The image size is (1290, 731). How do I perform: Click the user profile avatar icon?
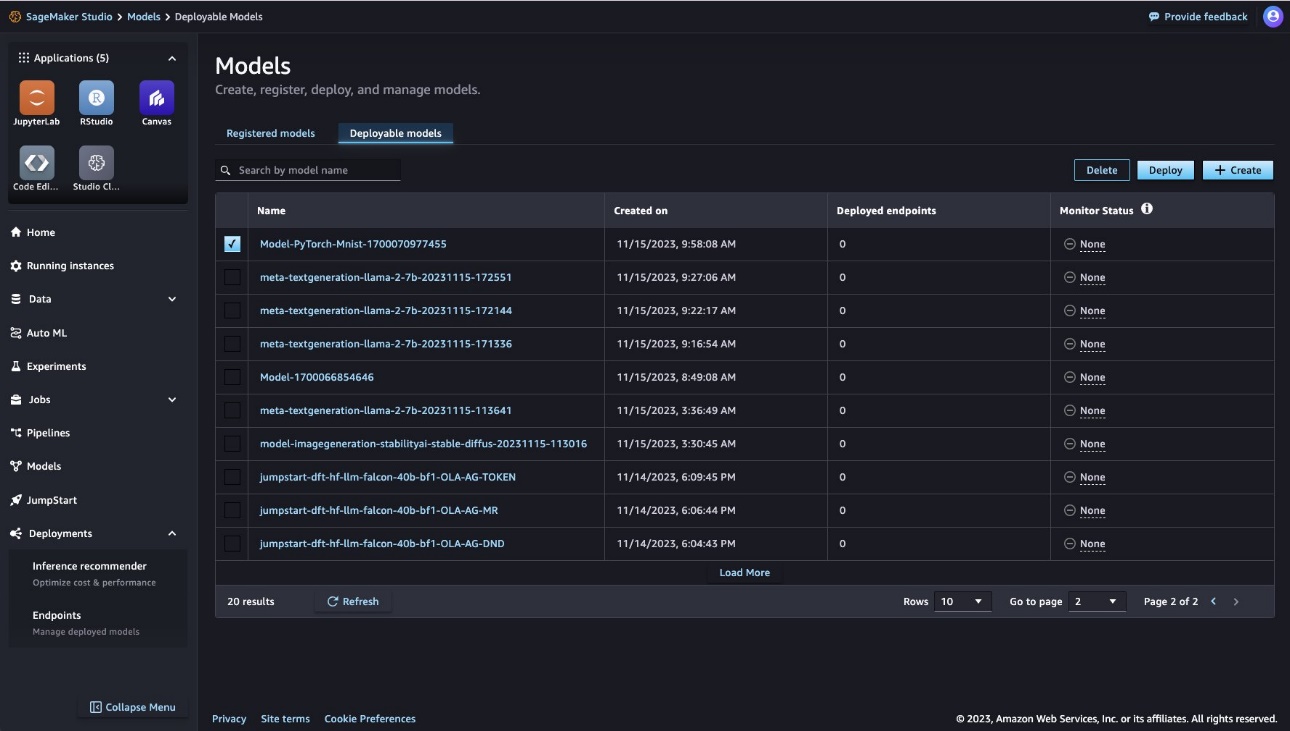click(x=1273, y=16)
